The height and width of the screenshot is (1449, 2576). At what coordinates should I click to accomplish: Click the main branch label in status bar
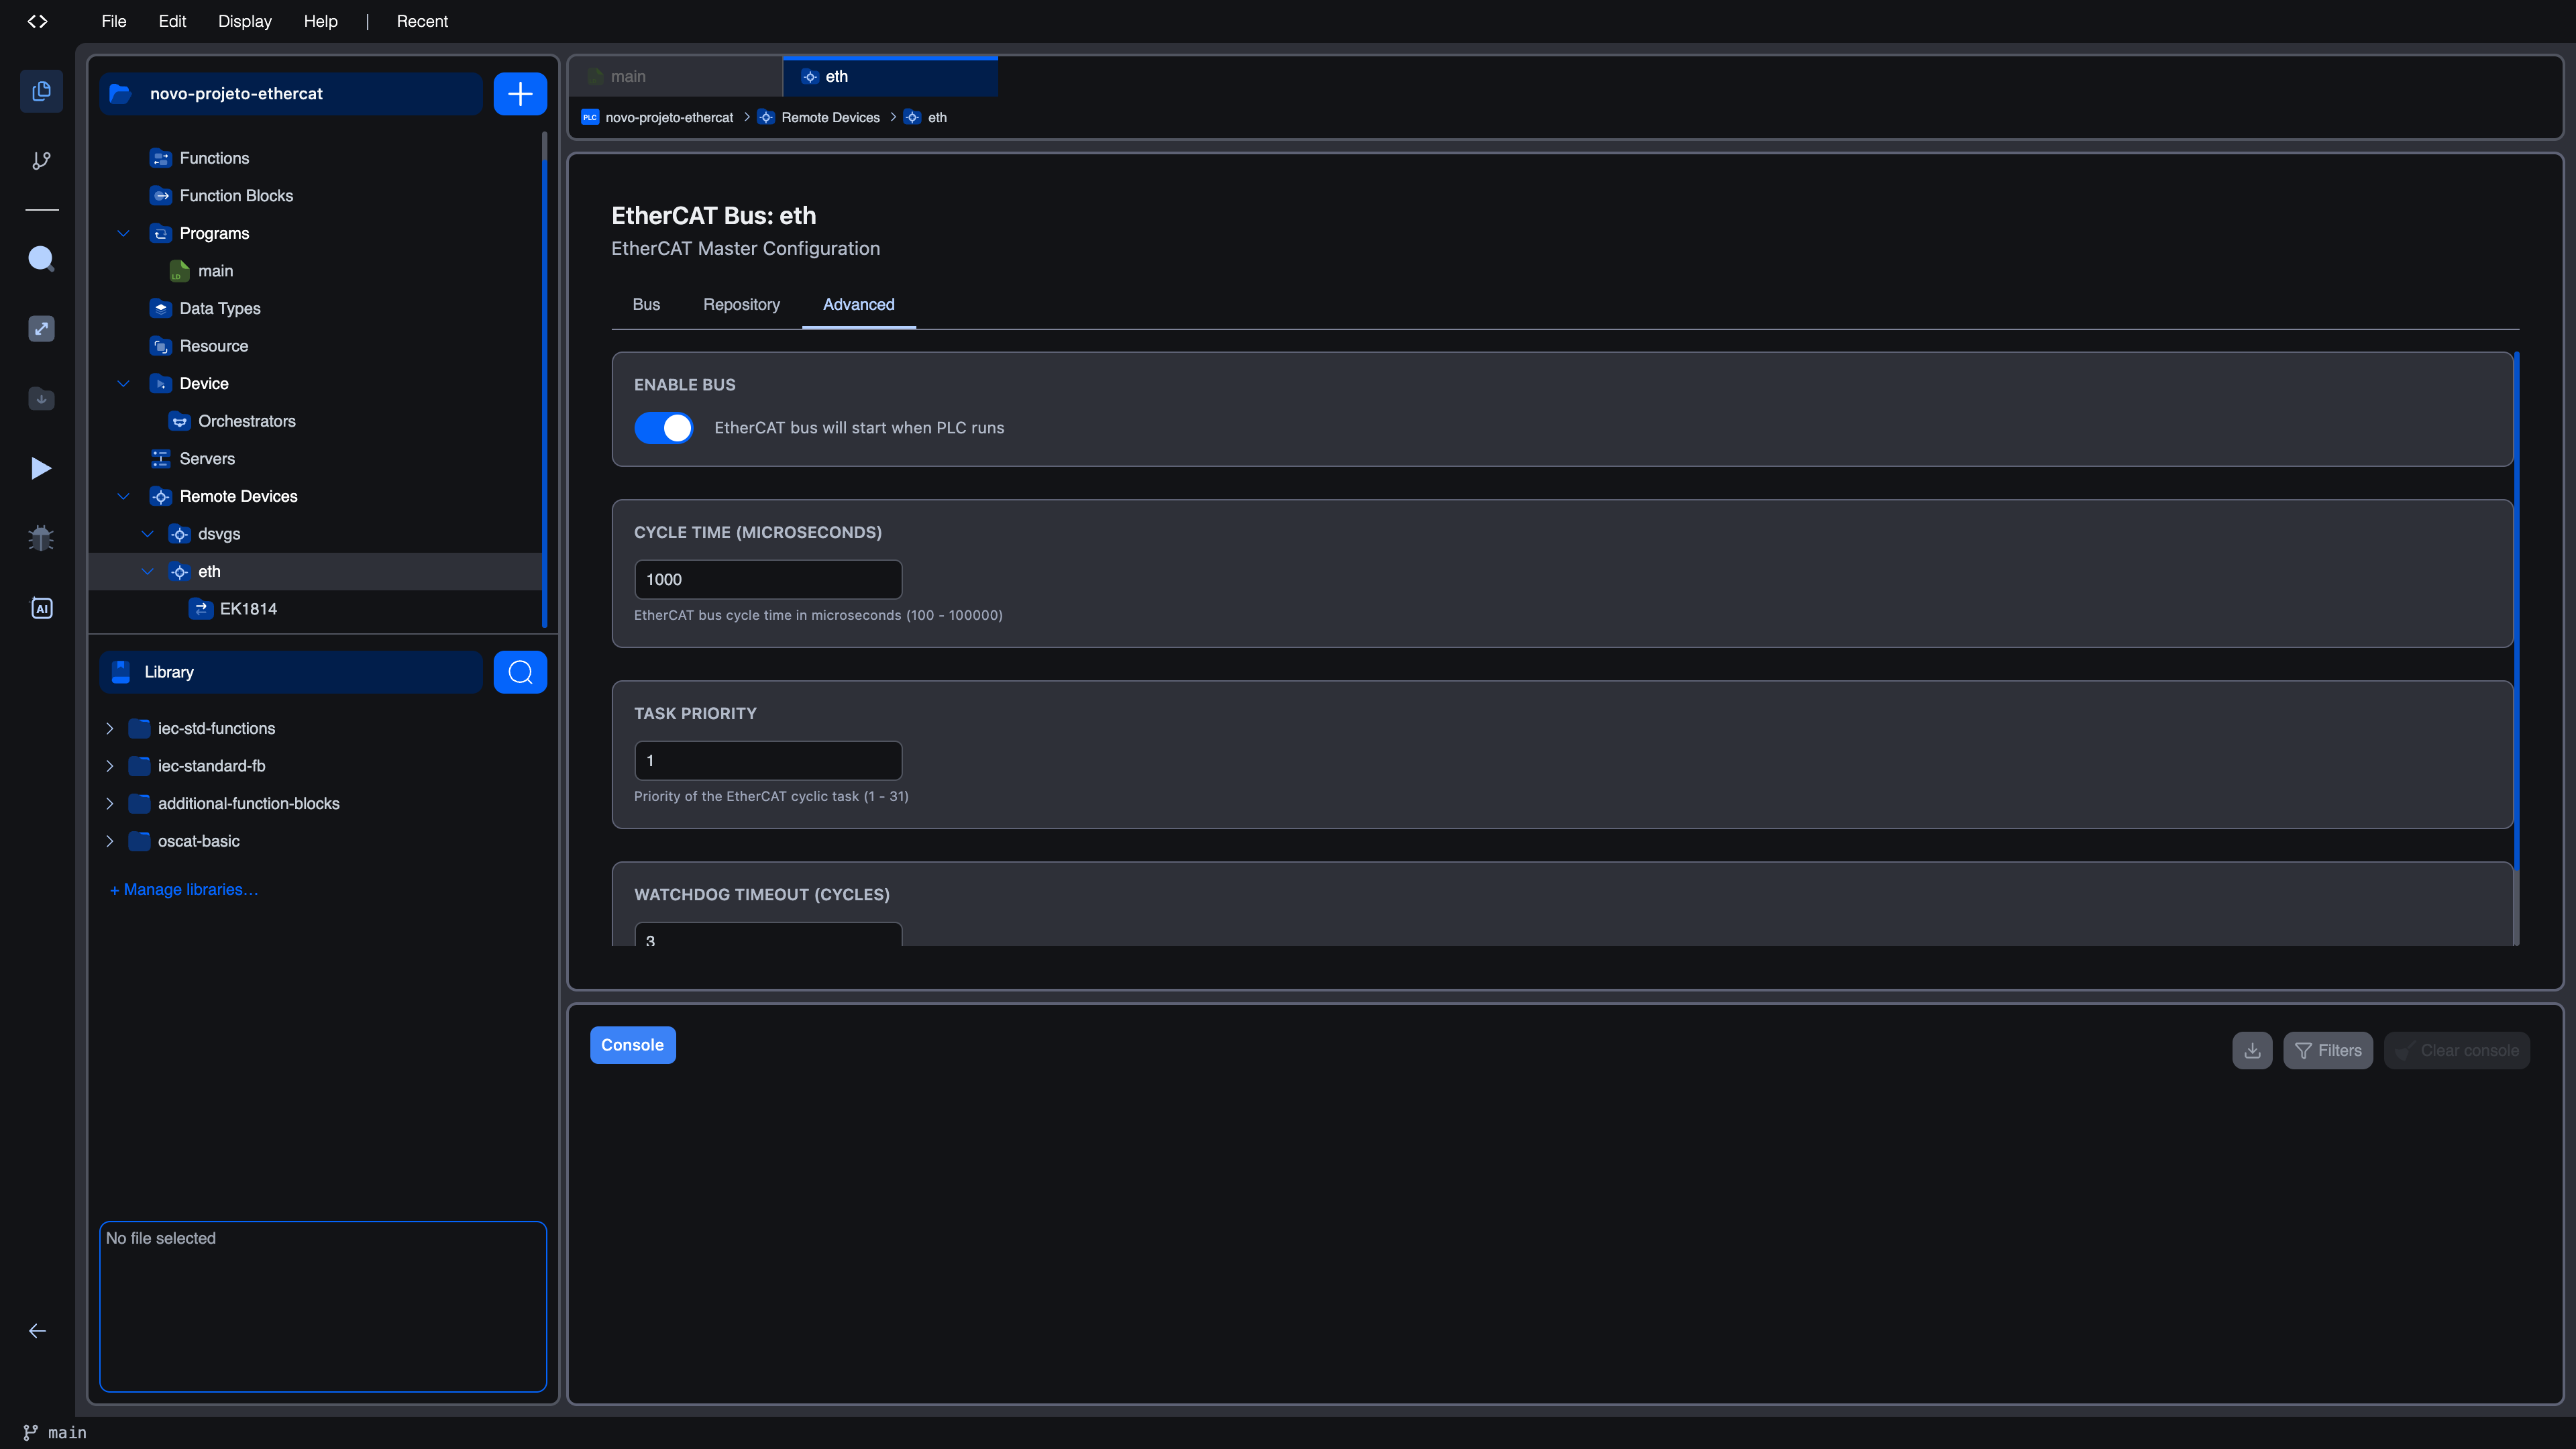(67, 1432)
